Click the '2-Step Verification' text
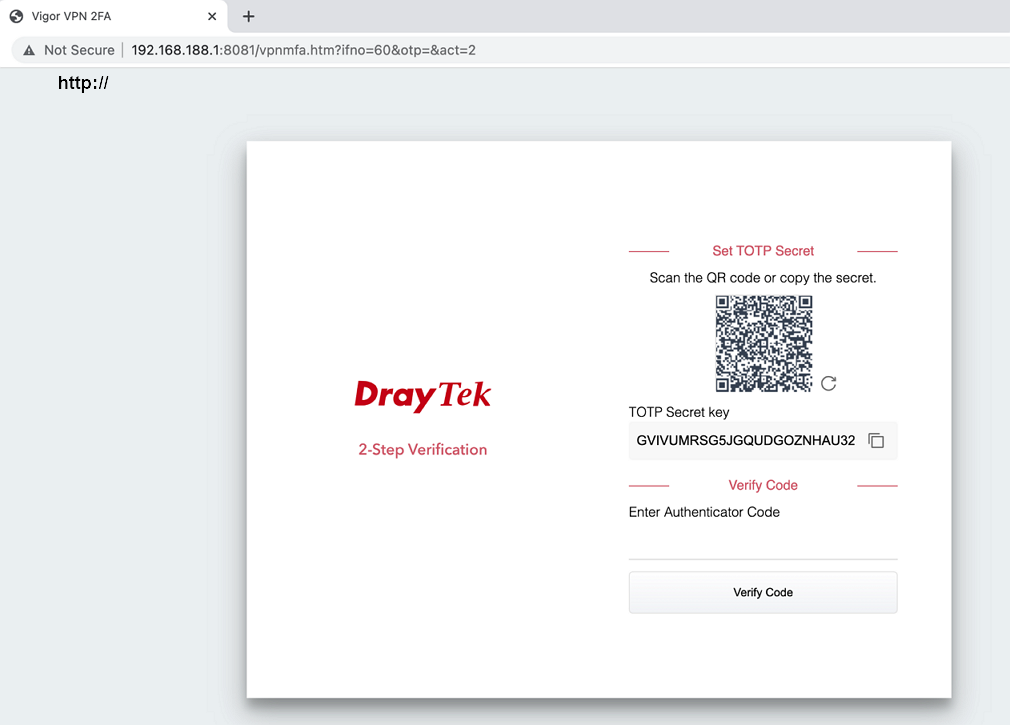The image size is (1010, 725). pos(423,449)
